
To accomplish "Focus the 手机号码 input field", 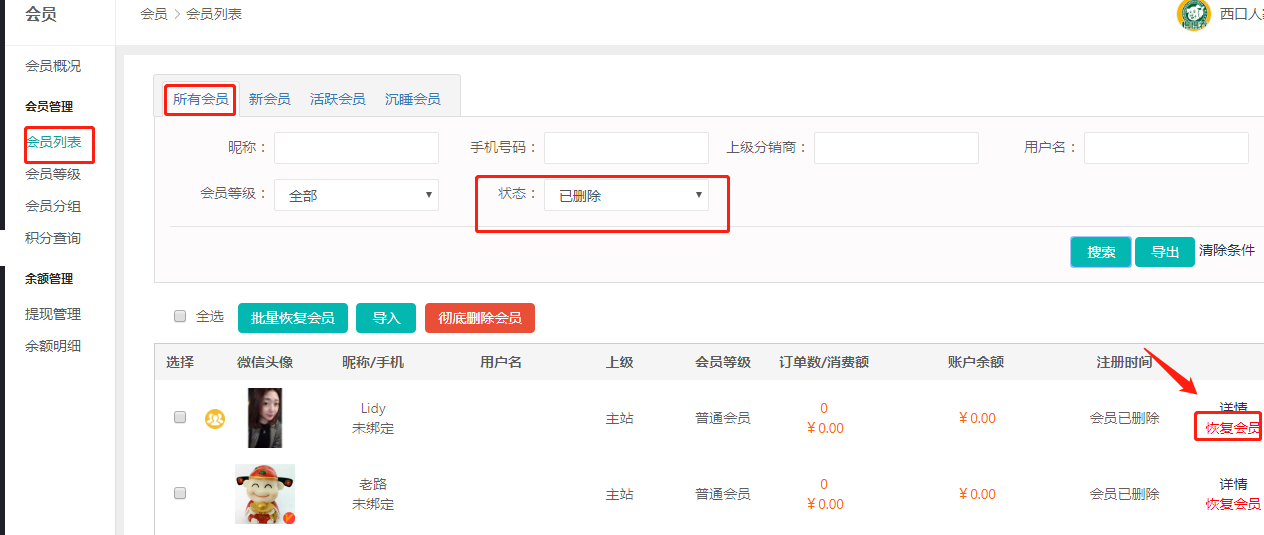I will pos(626,148).
